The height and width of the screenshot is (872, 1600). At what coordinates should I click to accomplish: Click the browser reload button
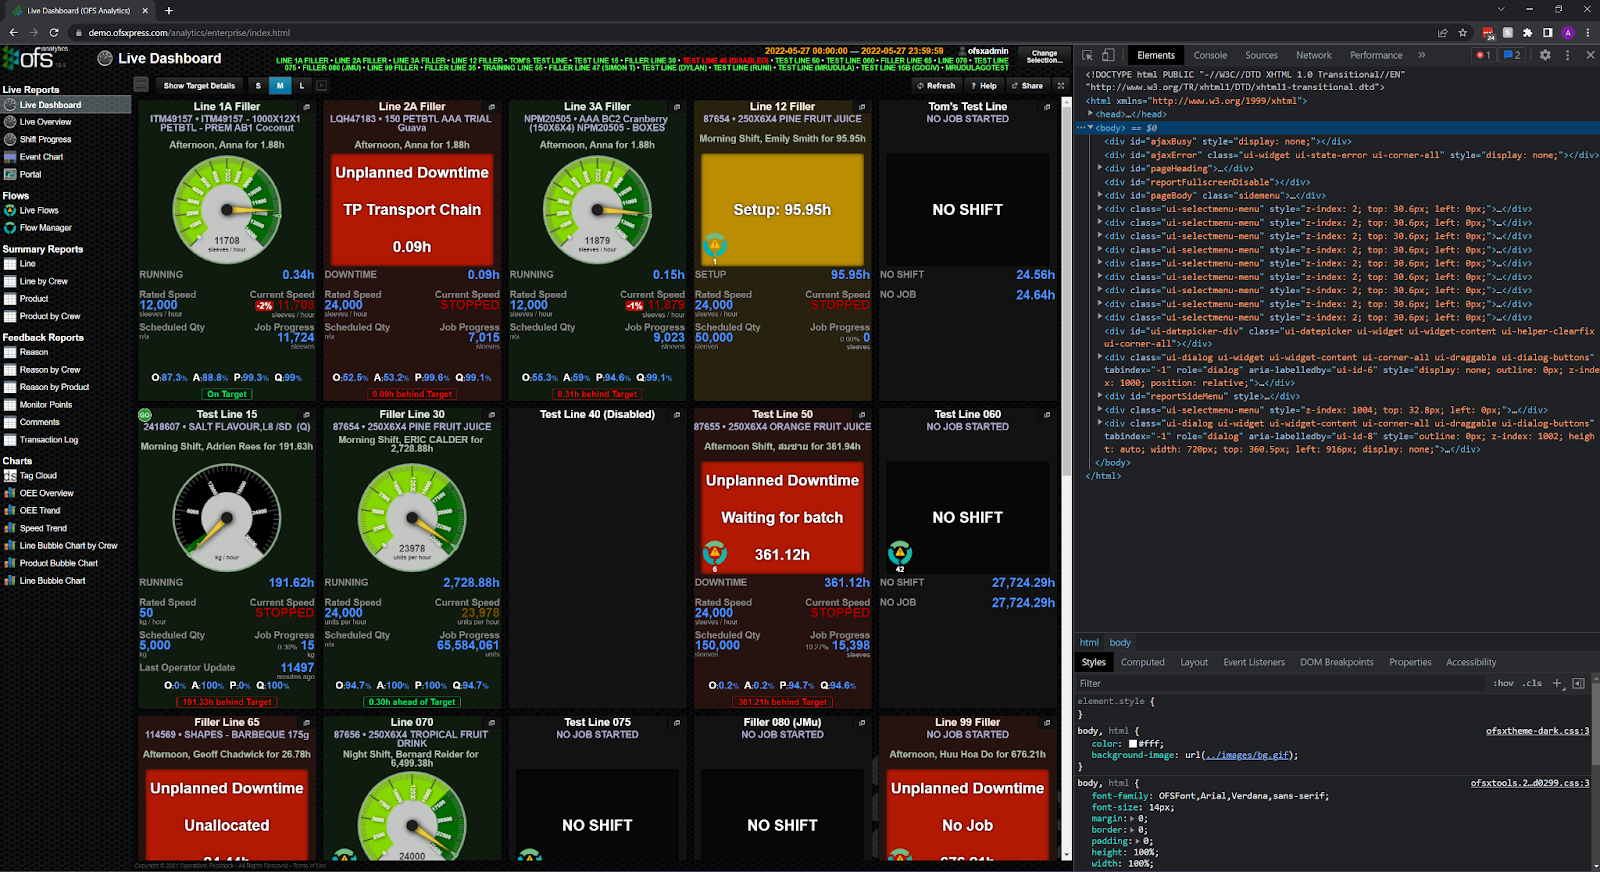54,33
